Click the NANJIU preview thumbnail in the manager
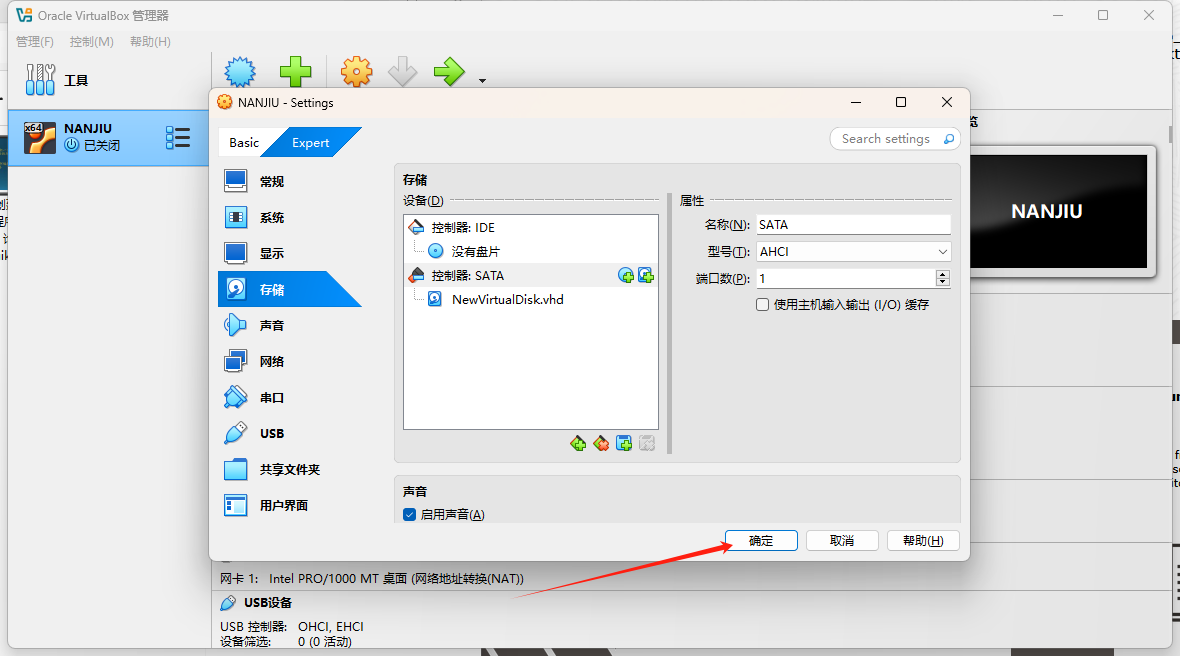 pyautogui.click(x=1057, y=211)
